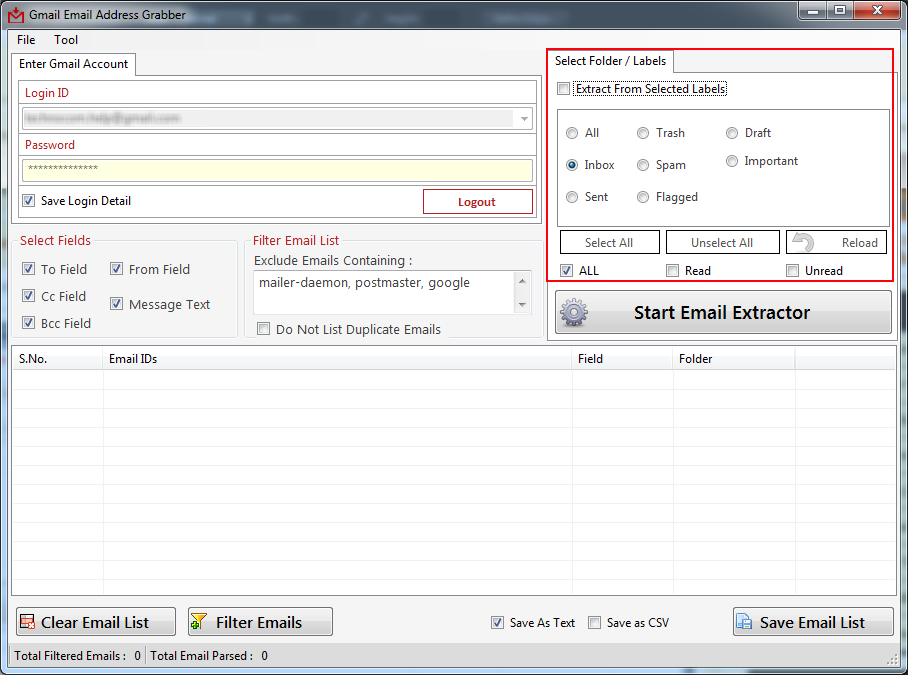This screenshot has width=908, height=675.
Task: Click the Save Email List document icon
Action: pyautogui.click(x=744, y=622)
